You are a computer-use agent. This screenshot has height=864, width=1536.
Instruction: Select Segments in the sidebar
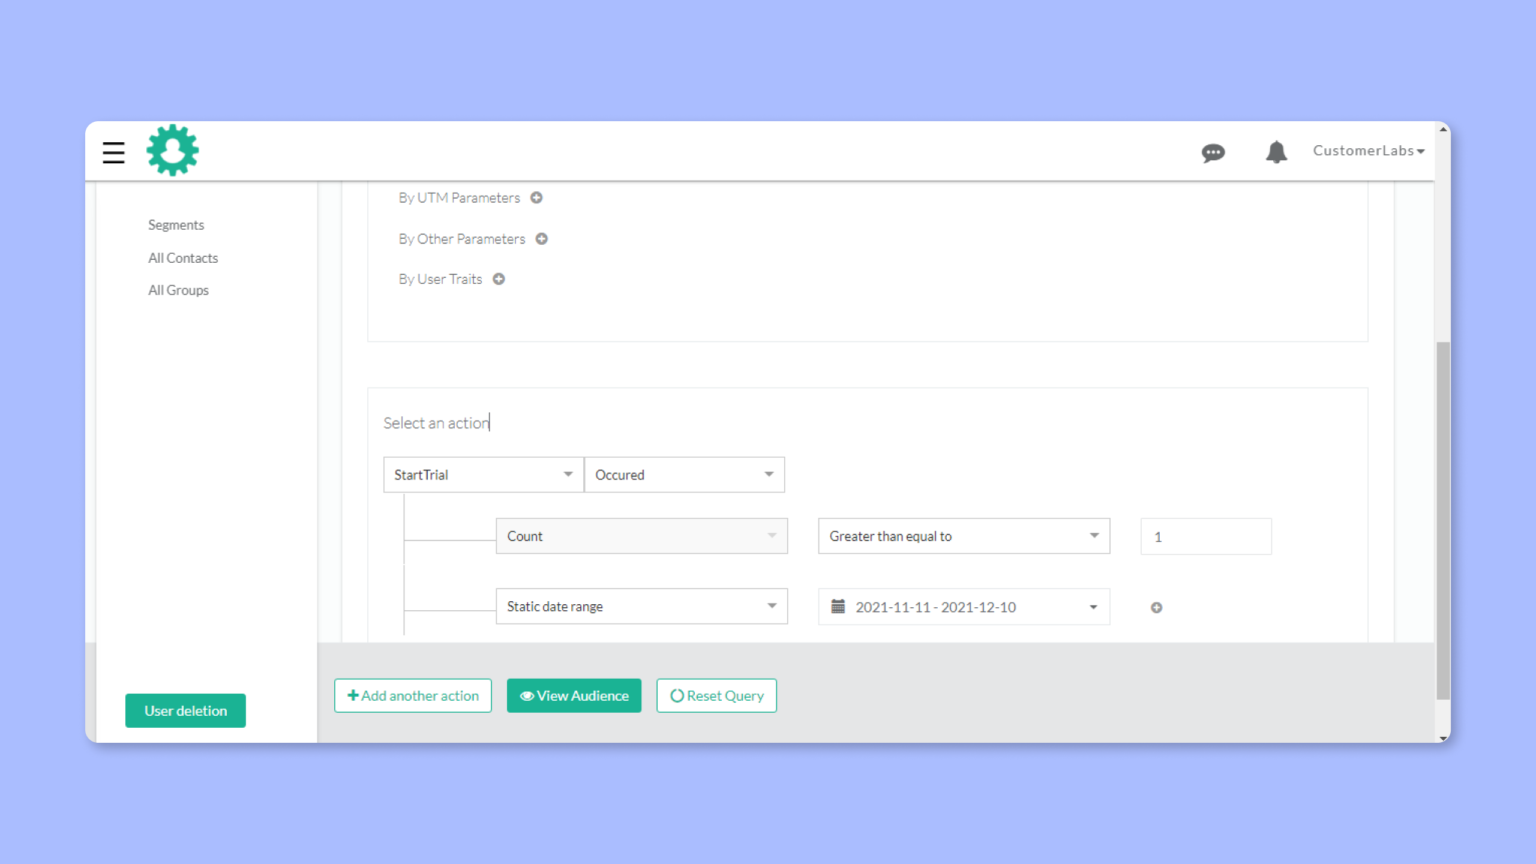click(176, 224)
